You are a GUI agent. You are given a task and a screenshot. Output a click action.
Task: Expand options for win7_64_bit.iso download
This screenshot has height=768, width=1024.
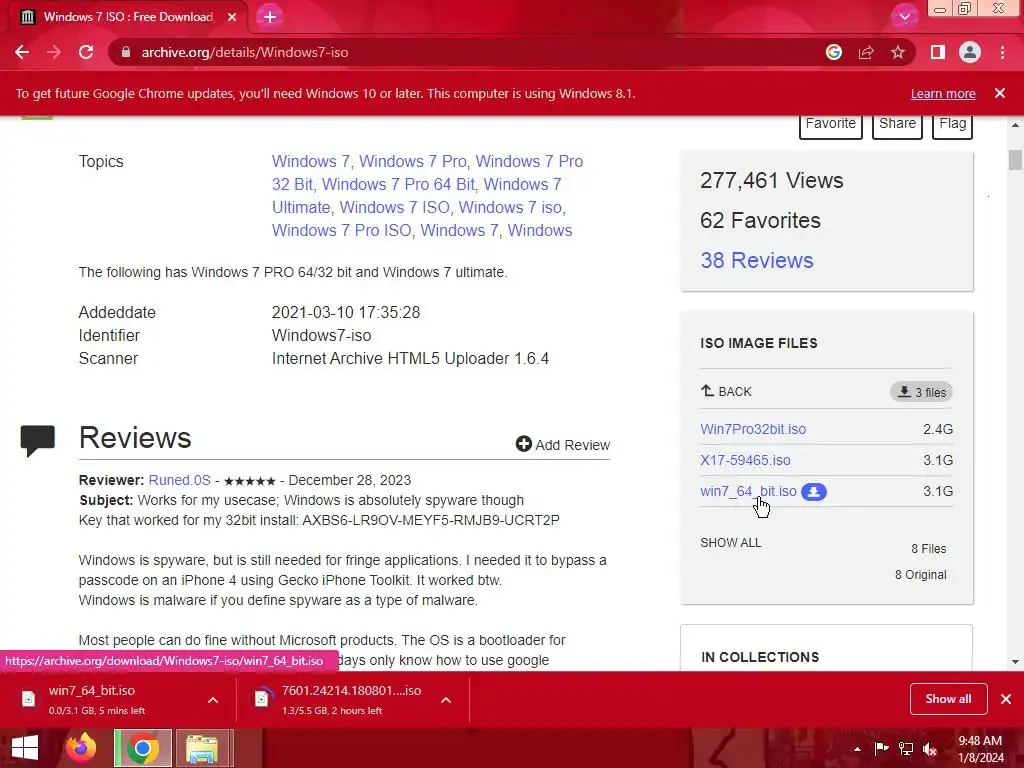[x=213, y=700]
